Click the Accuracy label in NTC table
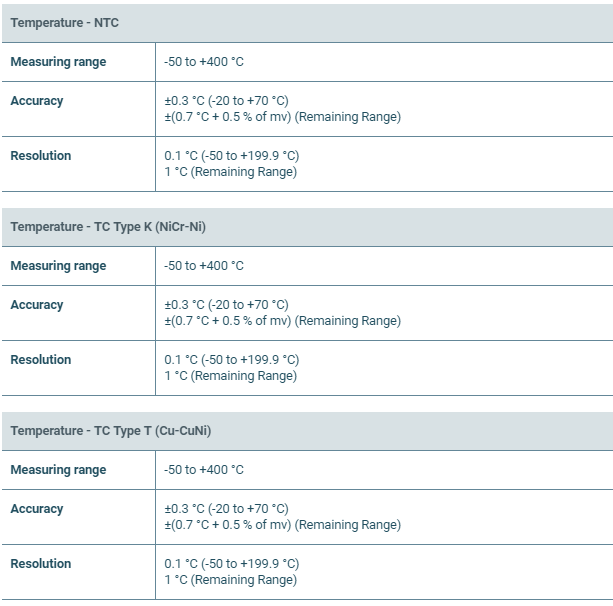 click(x=37, y=101)
